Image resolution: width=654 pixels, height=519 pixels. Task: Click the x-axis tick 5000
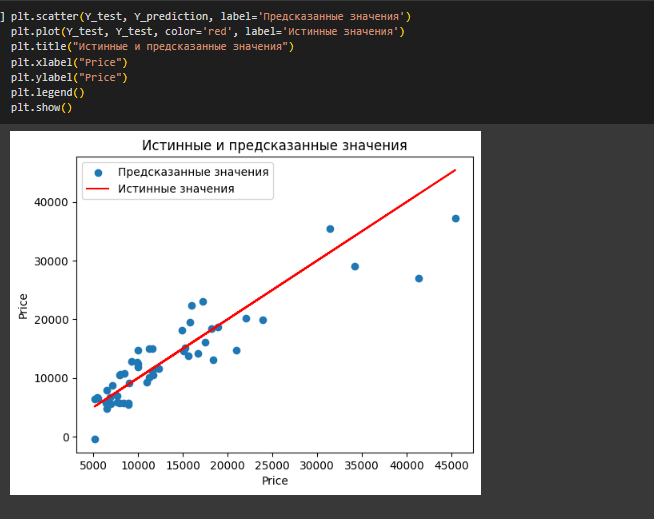pos(93,466)
